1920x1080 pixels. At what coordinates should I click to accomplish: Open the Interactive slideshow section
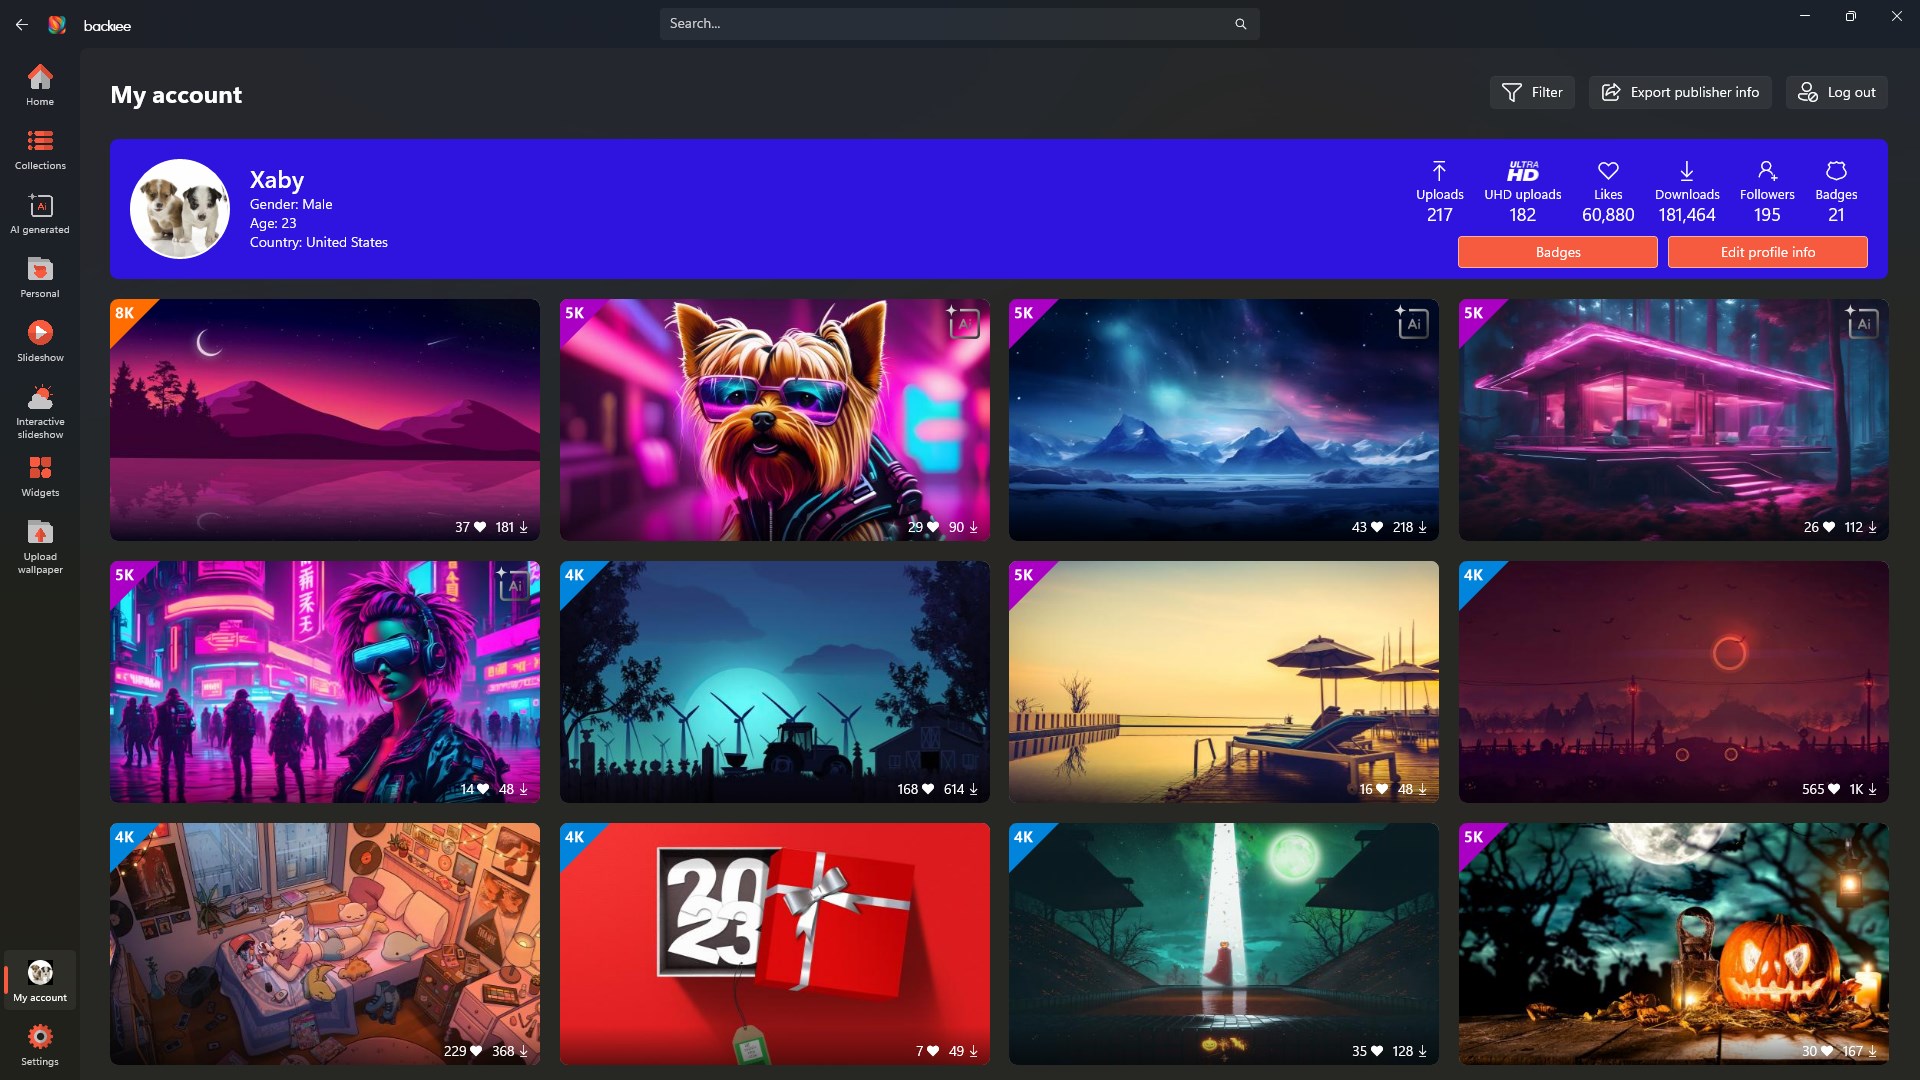pos(40,410)
